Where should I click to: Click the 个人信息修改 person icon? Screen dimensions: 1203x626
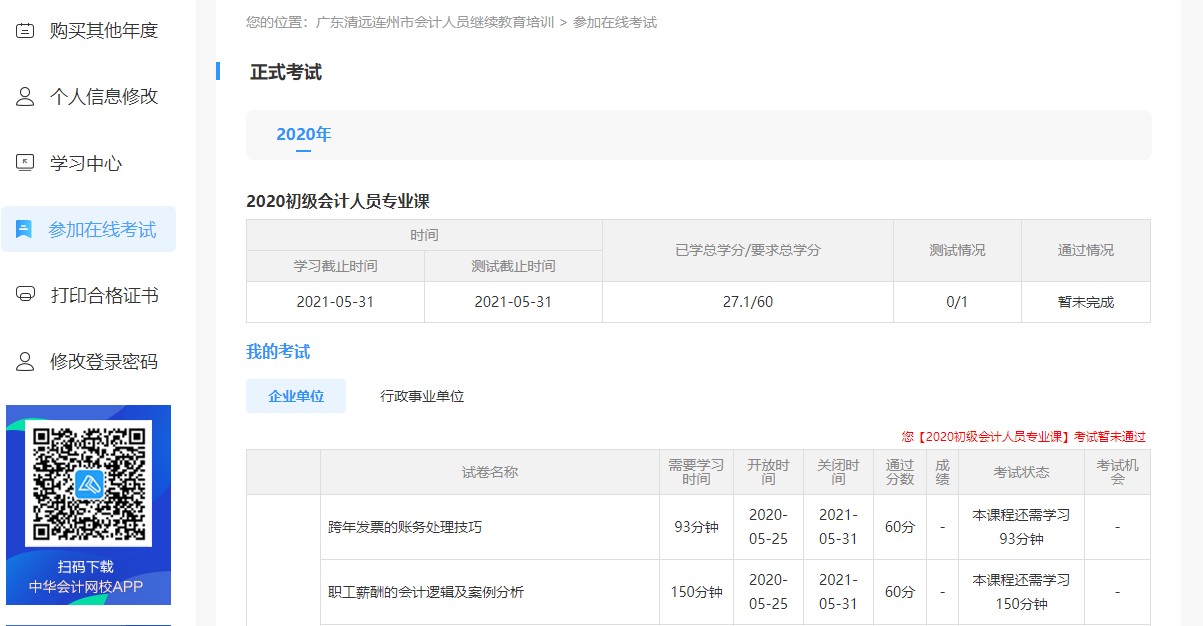click(x=25, y=96)
